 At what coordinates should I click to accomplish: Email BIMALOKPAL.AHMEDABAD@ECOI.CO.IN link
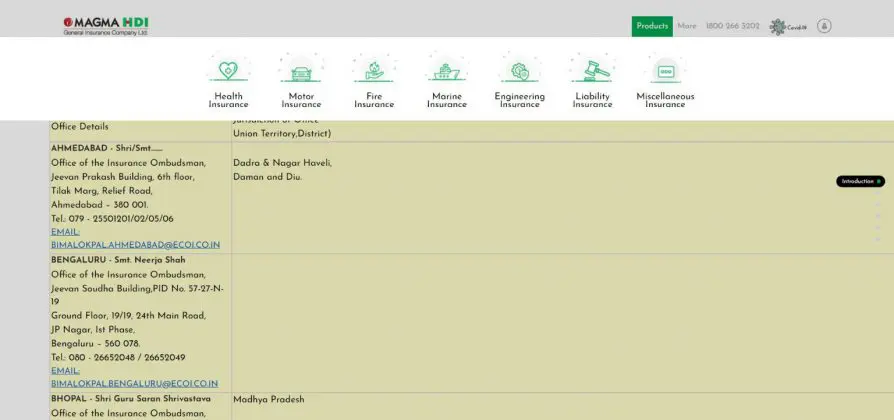pos(135,245)
